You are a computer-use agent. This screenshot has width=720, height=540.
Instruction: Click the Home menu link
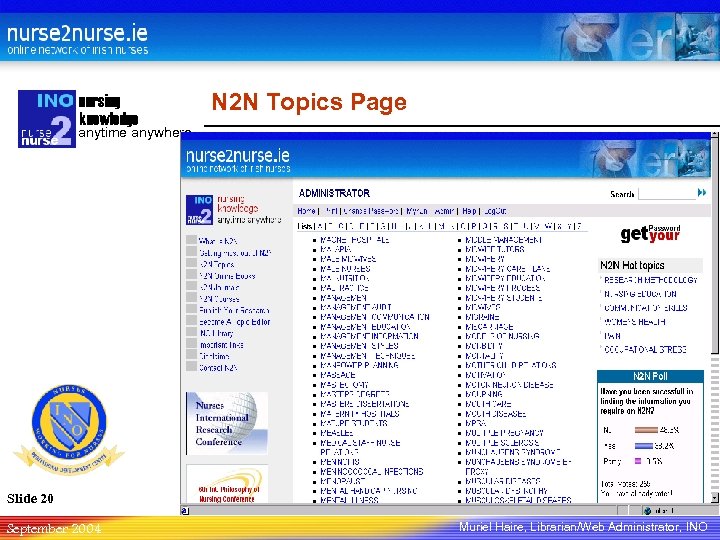pos(306,211)
